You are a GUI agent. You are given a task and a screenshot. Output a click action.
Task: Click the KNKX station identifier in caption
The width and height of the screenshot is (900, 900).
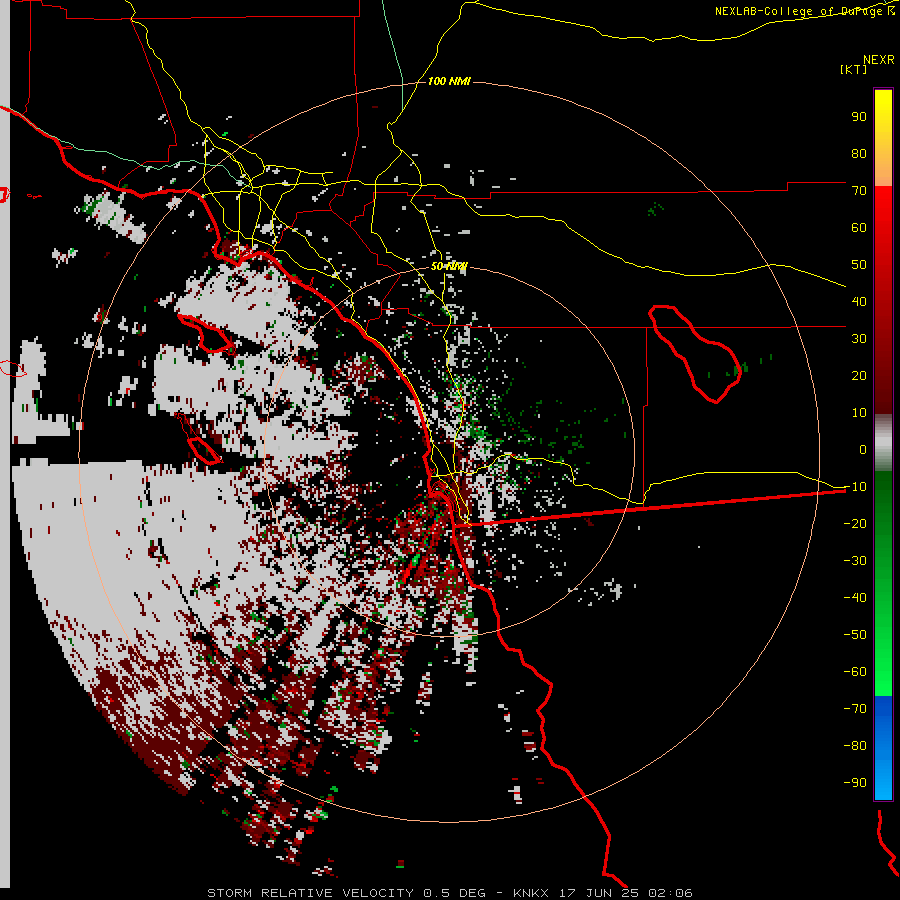point(531,893)
